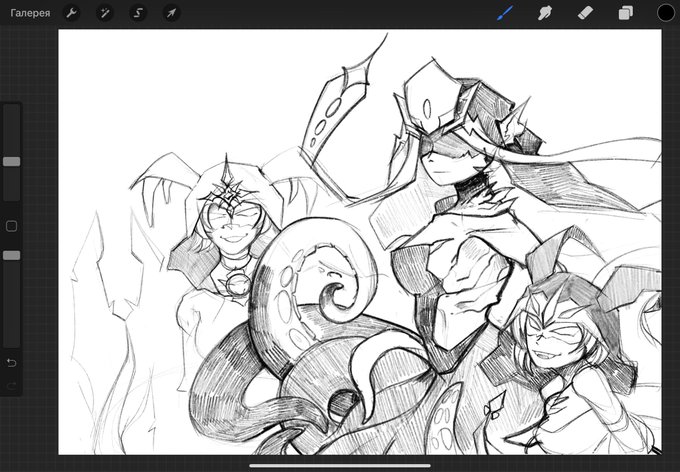Open the black color picker swatch
This screenshot has height=472, width=680.
[666, 13]
